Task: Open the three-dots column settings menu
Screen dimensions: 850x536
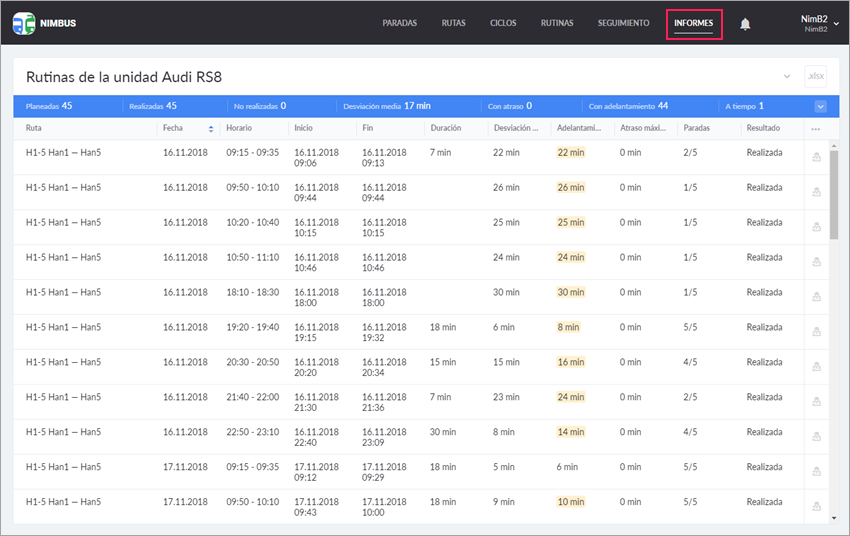Action: [816, 129]
